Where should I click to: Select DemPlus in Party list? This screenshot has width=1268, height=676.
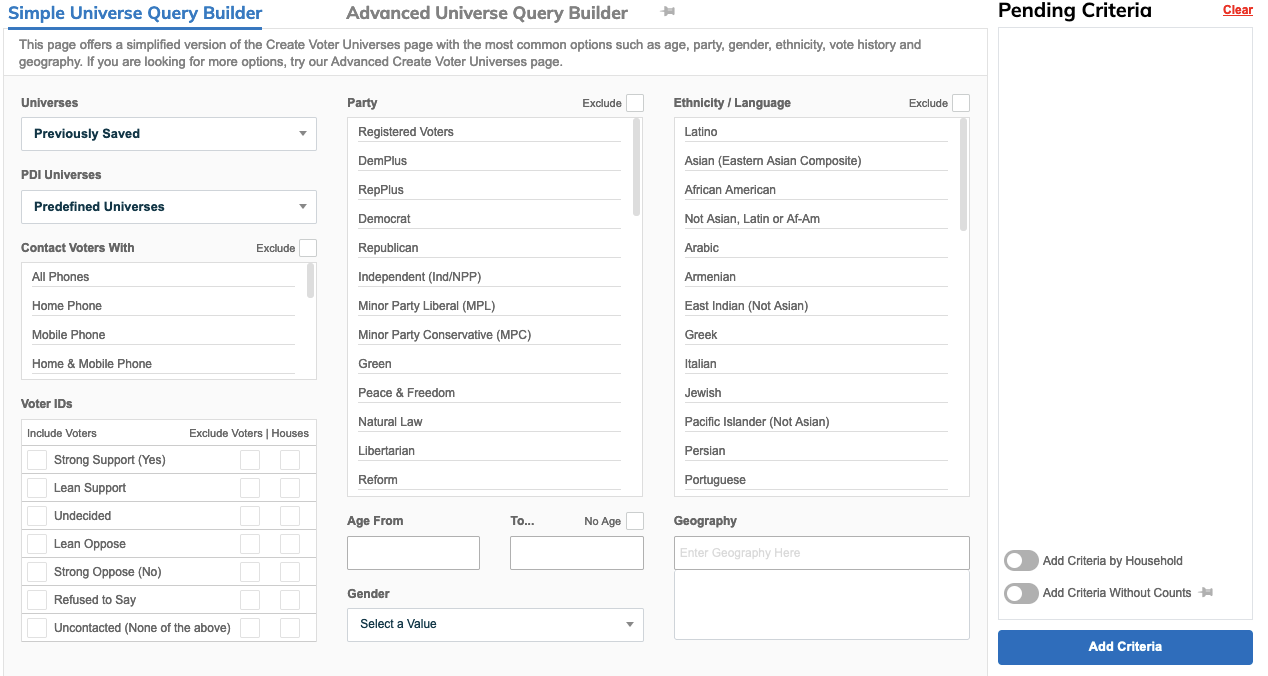489,161
